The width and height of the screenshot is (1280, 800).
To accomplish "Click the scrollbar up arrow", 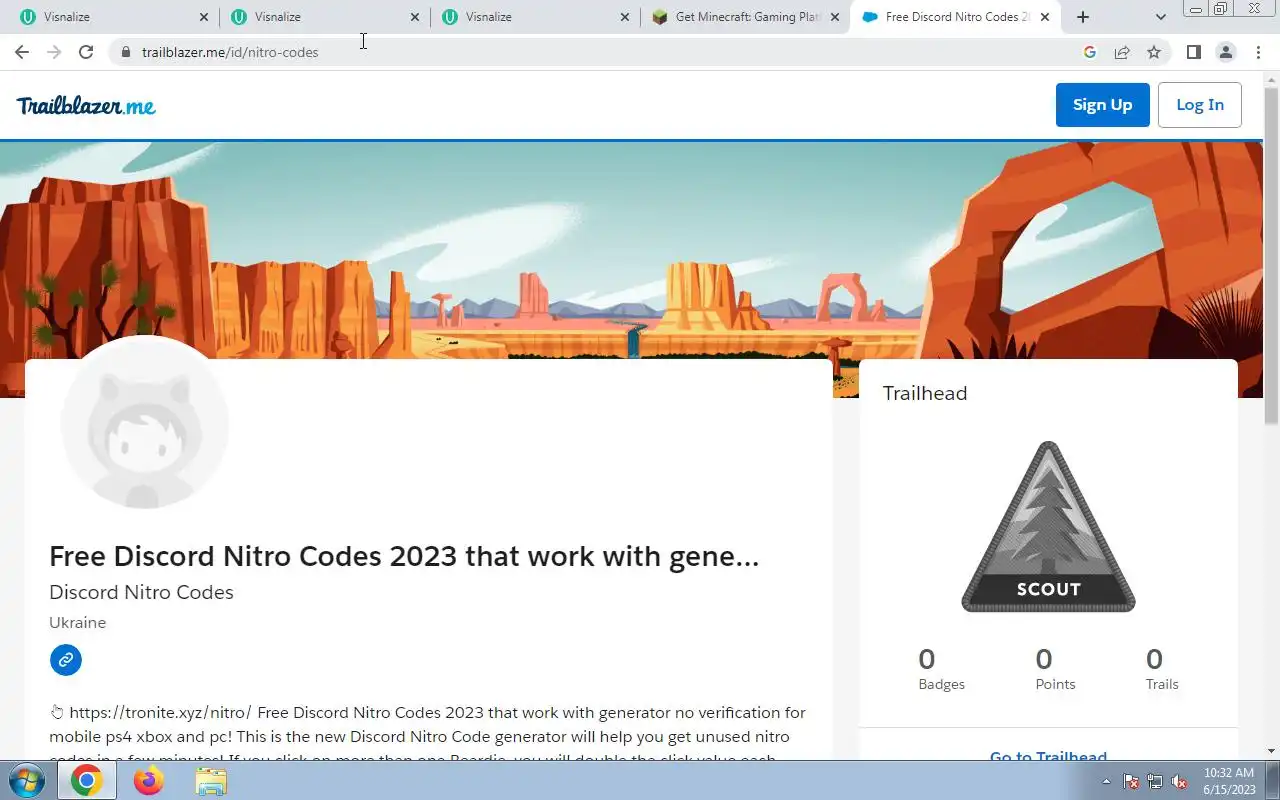I will click(1271, 78).
